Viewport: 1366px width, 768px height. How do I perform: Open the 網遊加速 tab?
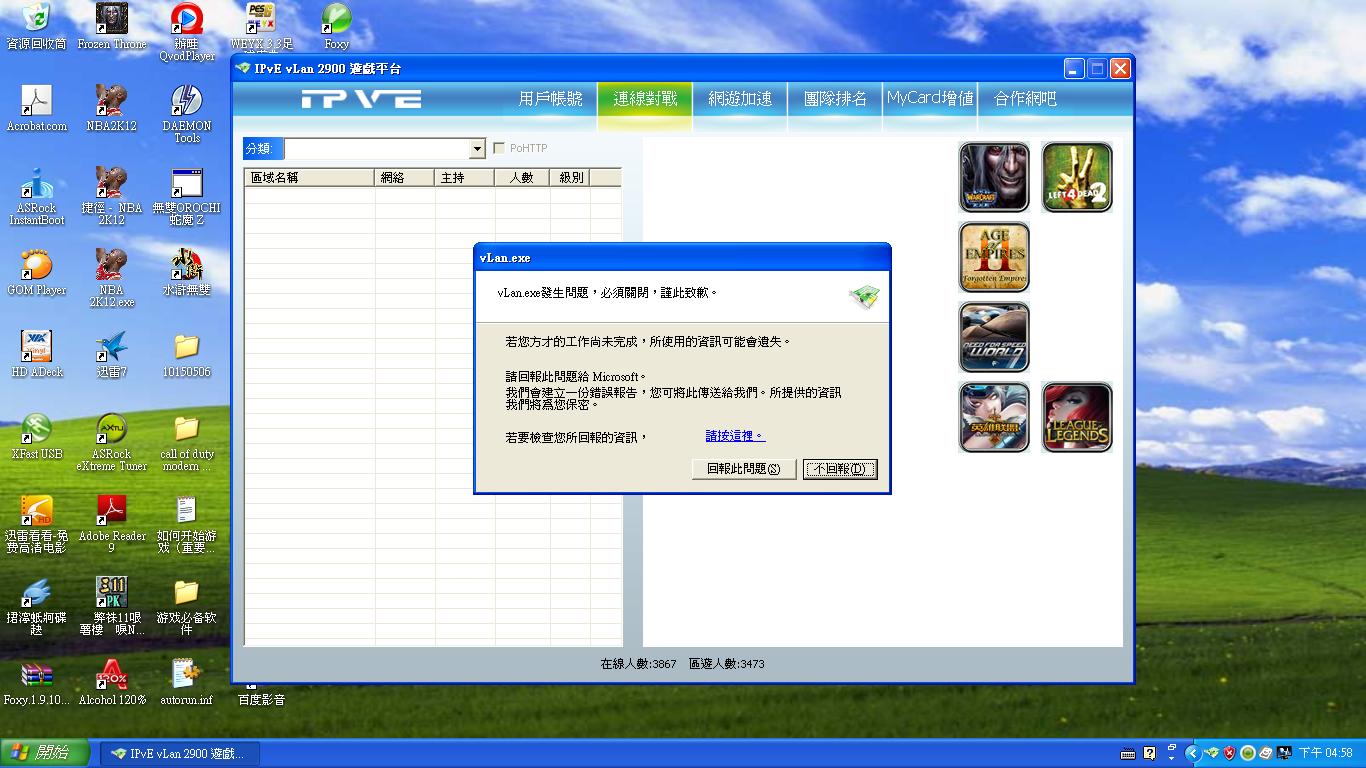point(740,98)
